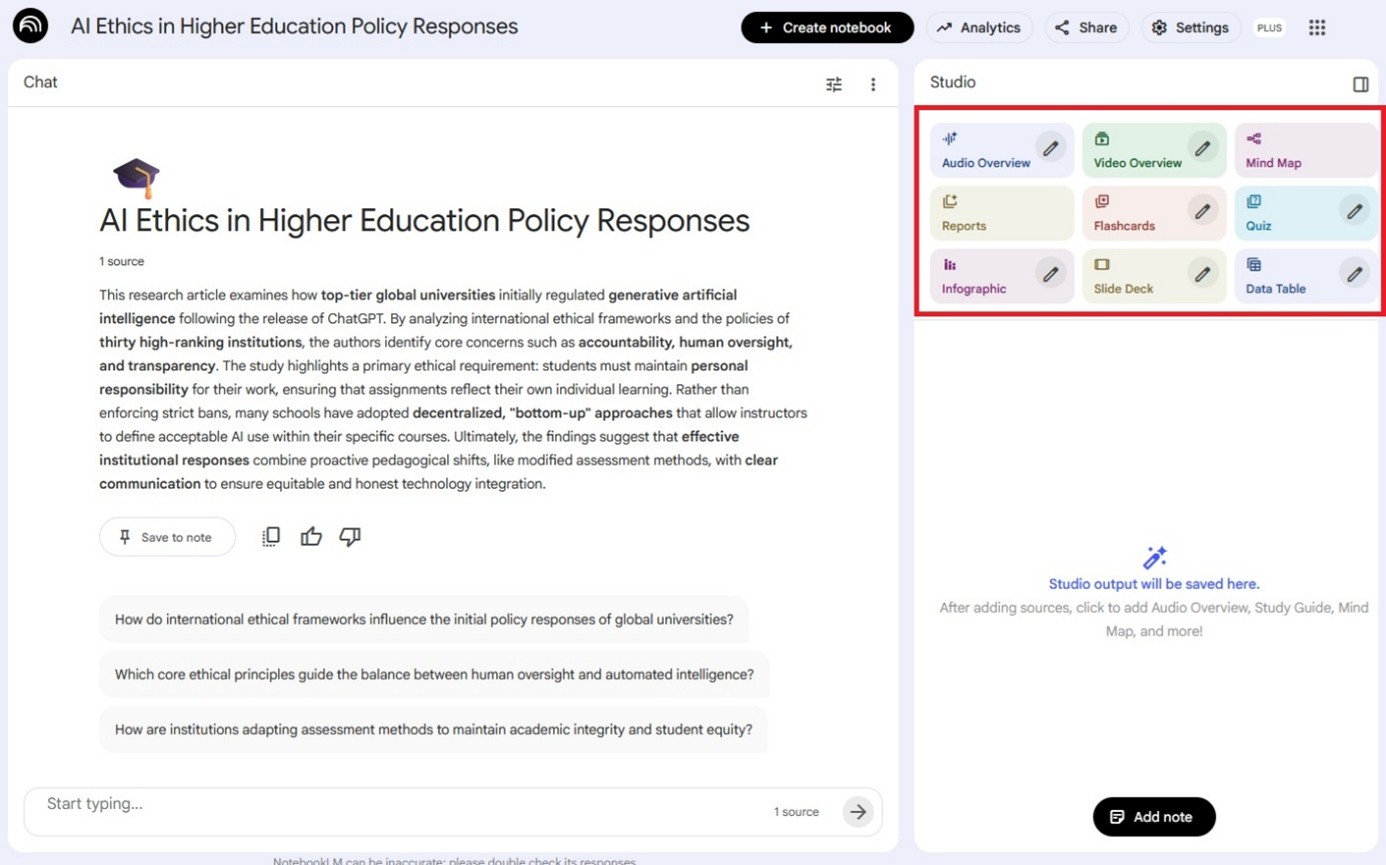The height and width of the screenshot is (865, 1386).
Task: Click the pencil icon on the Quiz tile
Action: pyautogui.click(x=1354, y=212)
